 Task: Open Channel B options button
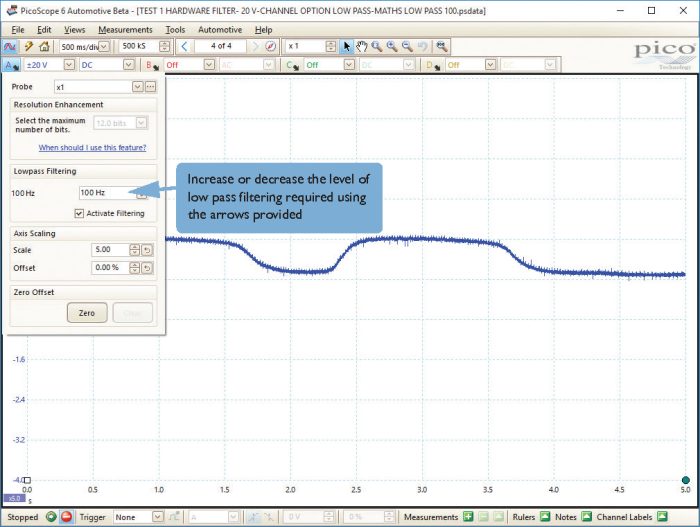pos(152,65)
